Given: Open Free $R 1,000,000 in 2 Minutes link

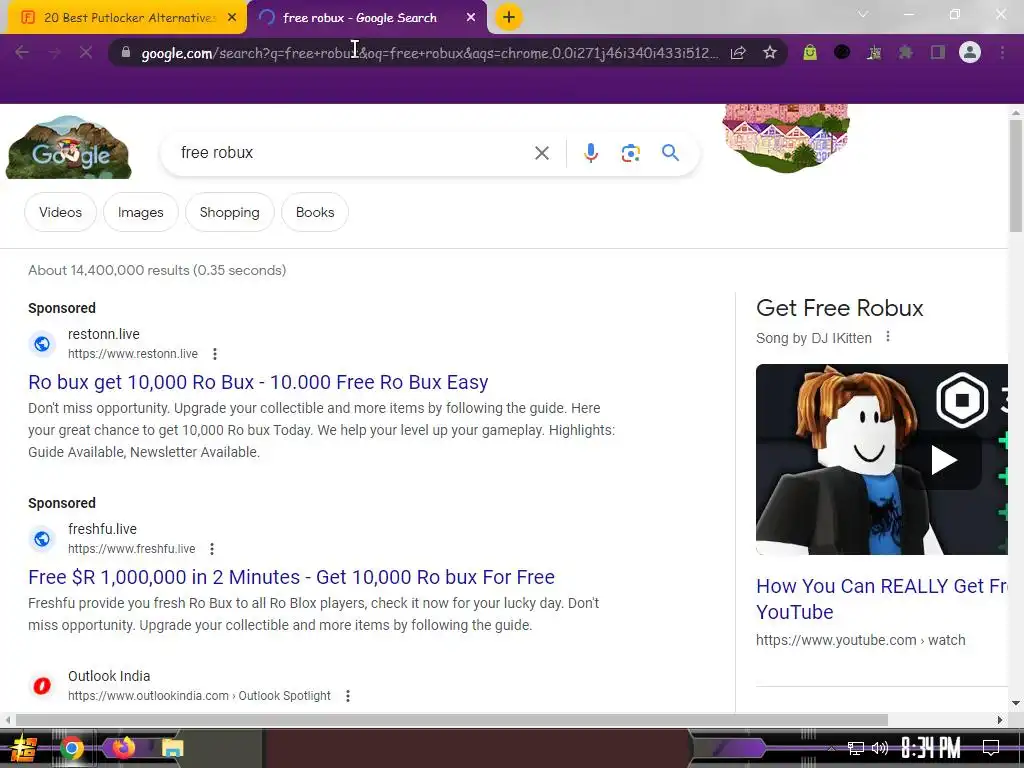Looking at the screenshot, I should point(291,577).
